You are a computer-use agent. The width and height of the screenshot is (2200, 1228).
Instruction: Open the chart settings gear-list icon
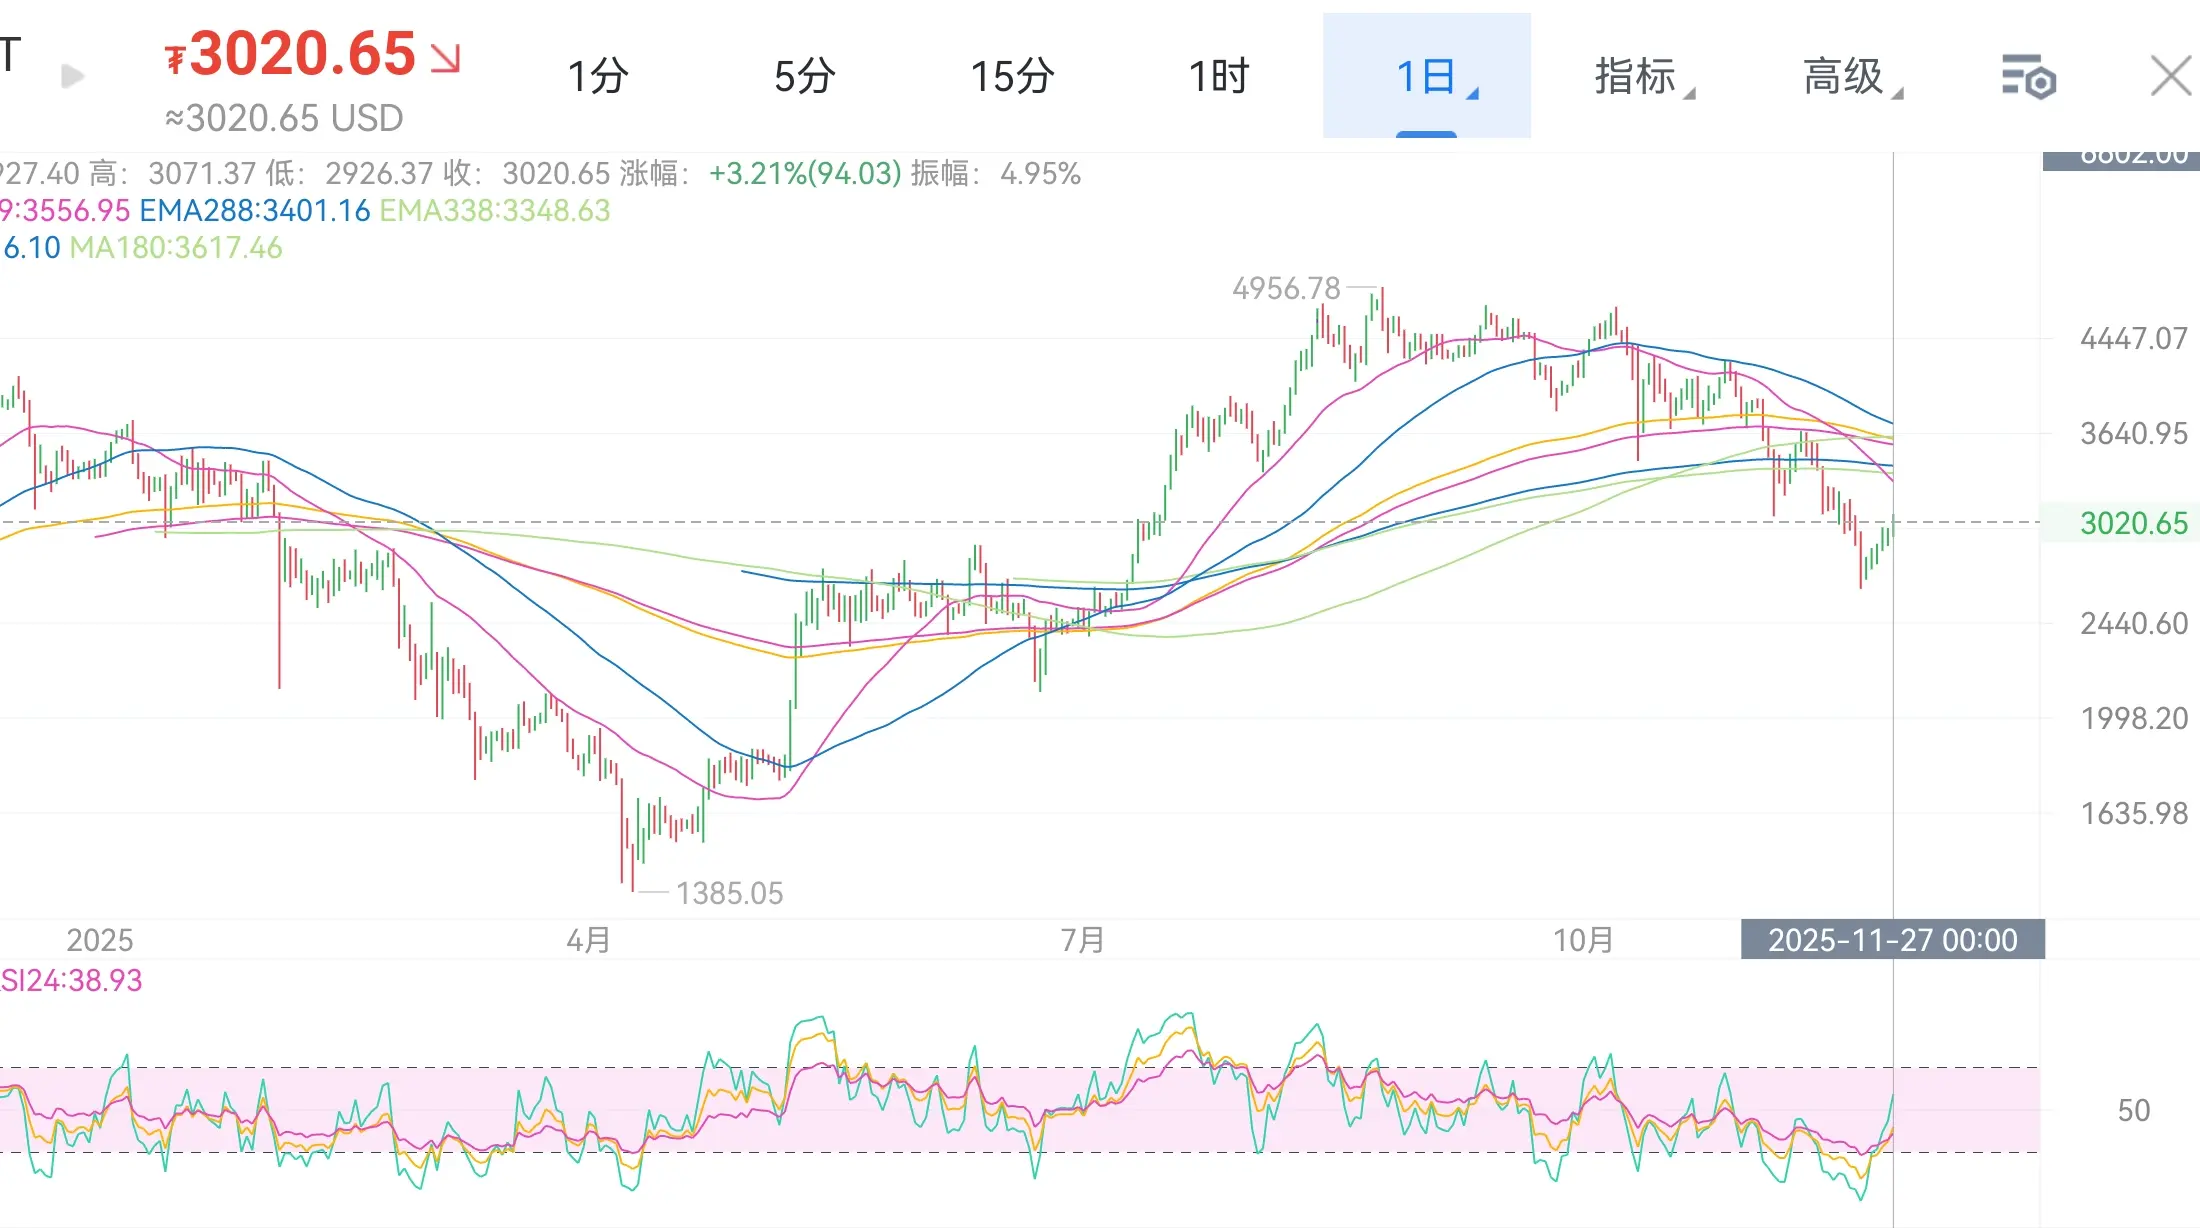coord(2028,77)
